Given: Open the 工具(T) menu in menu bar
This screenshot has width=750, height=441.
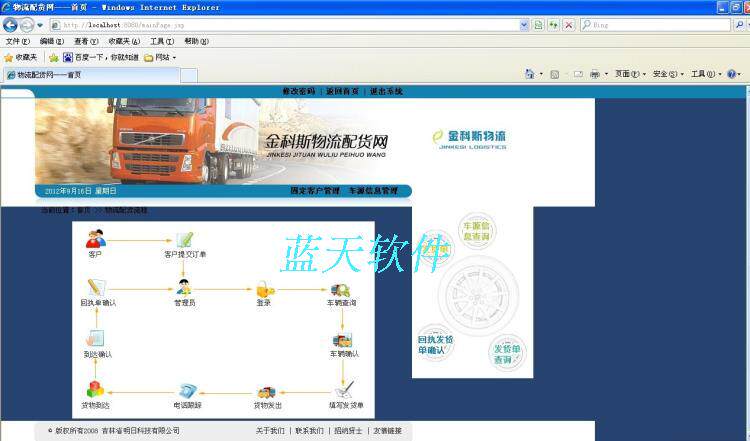Looking at the screenshot, I should tap(162, 42).
